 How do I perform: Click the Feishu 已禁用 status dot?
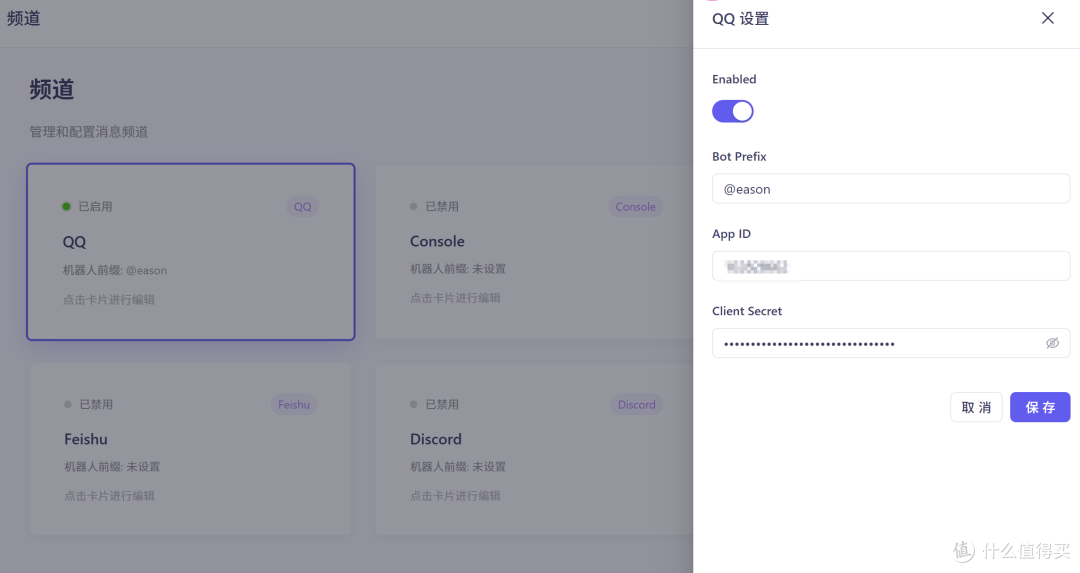68,405
